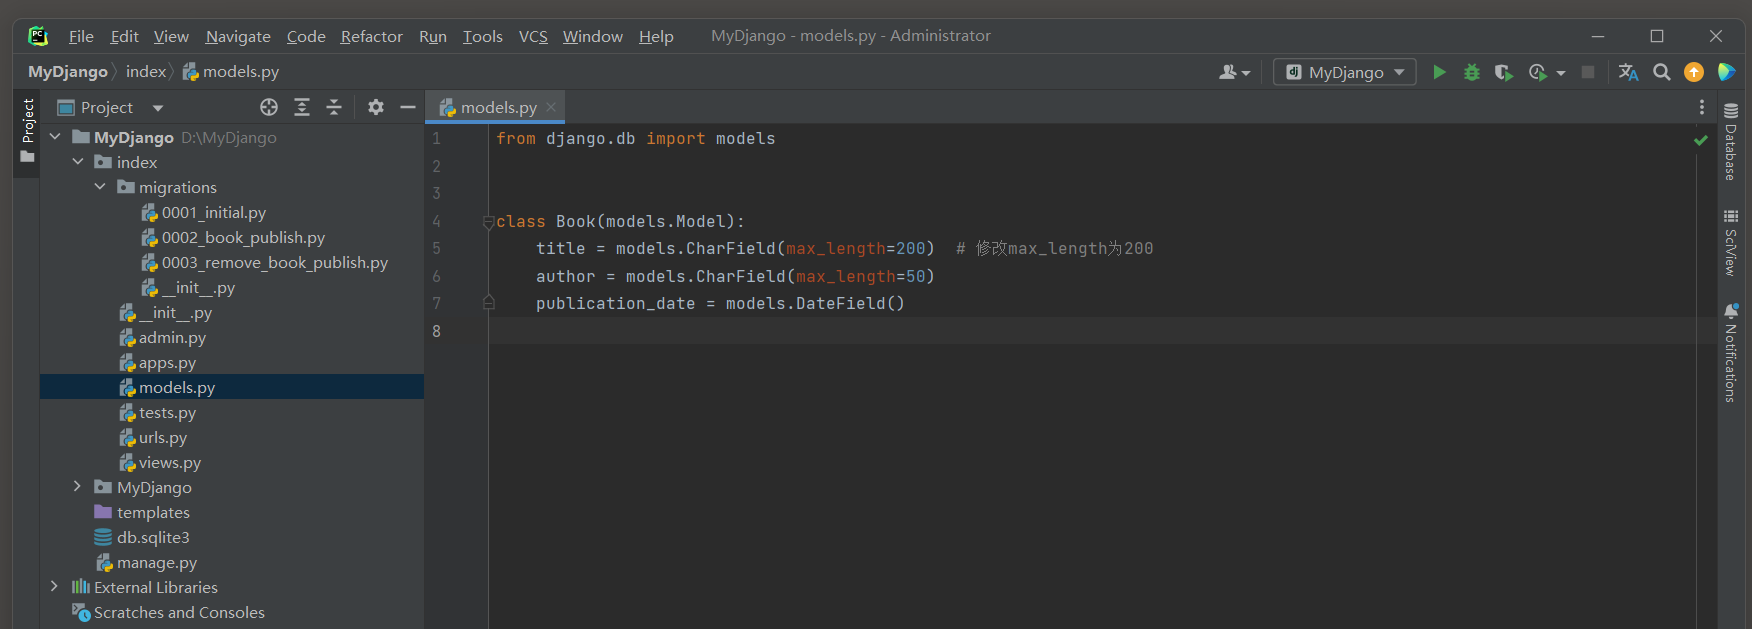The height and width of the screenshot is (629, 1752).
Task: Expand the inner MyDjango package folder
Action: [78, 487]
